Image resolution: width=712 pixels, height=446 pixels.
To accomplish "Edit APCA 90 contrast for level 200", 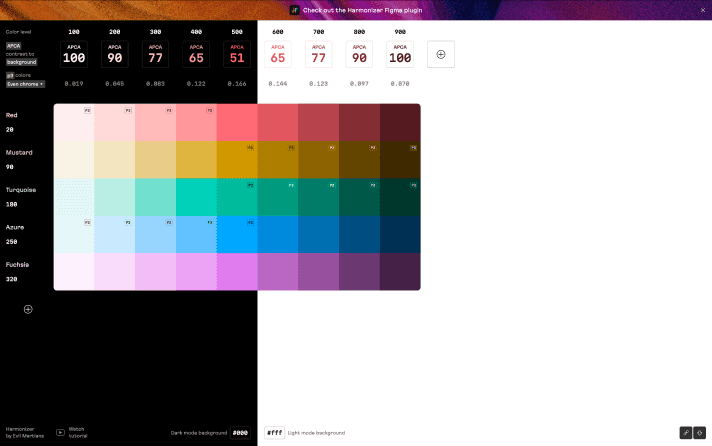I will 114,55.
